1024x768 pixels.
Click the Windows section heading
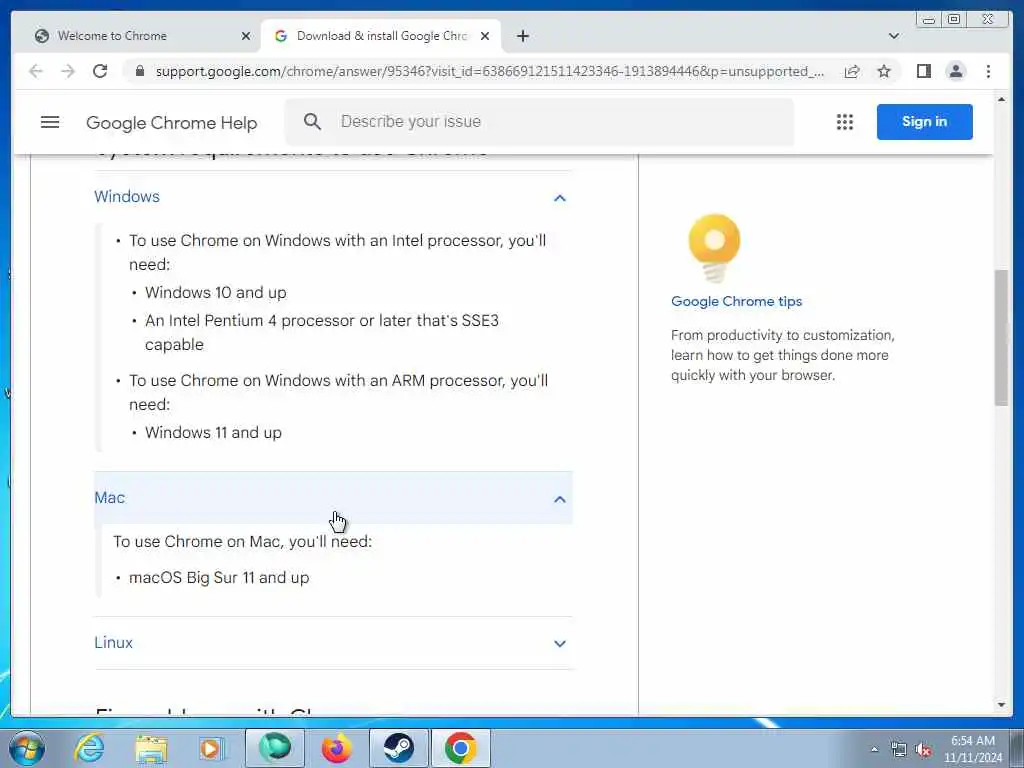[127, 197]
